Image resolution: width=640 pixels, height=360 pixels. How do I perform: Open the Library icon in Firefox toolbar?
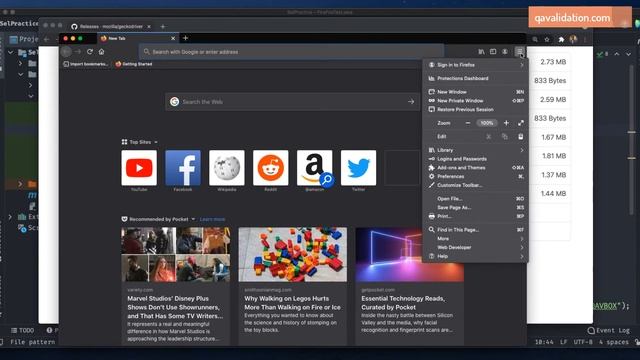point(481,51)
